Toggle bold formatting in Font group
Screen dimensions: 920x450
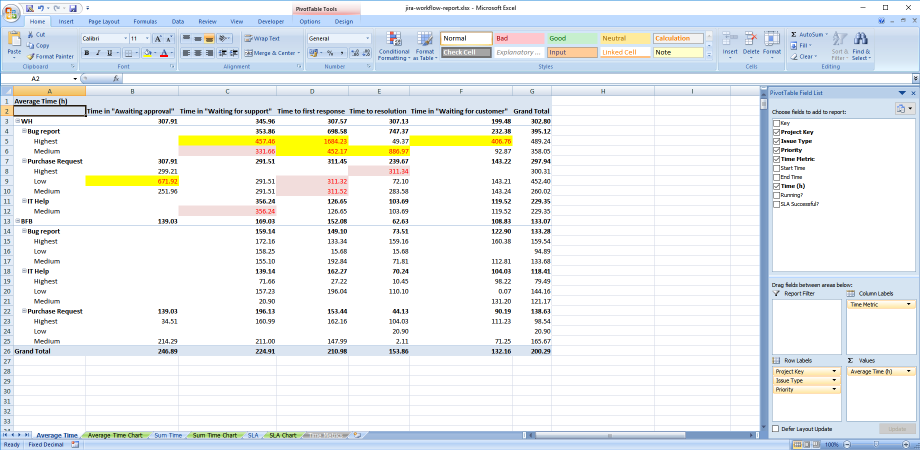85,53
